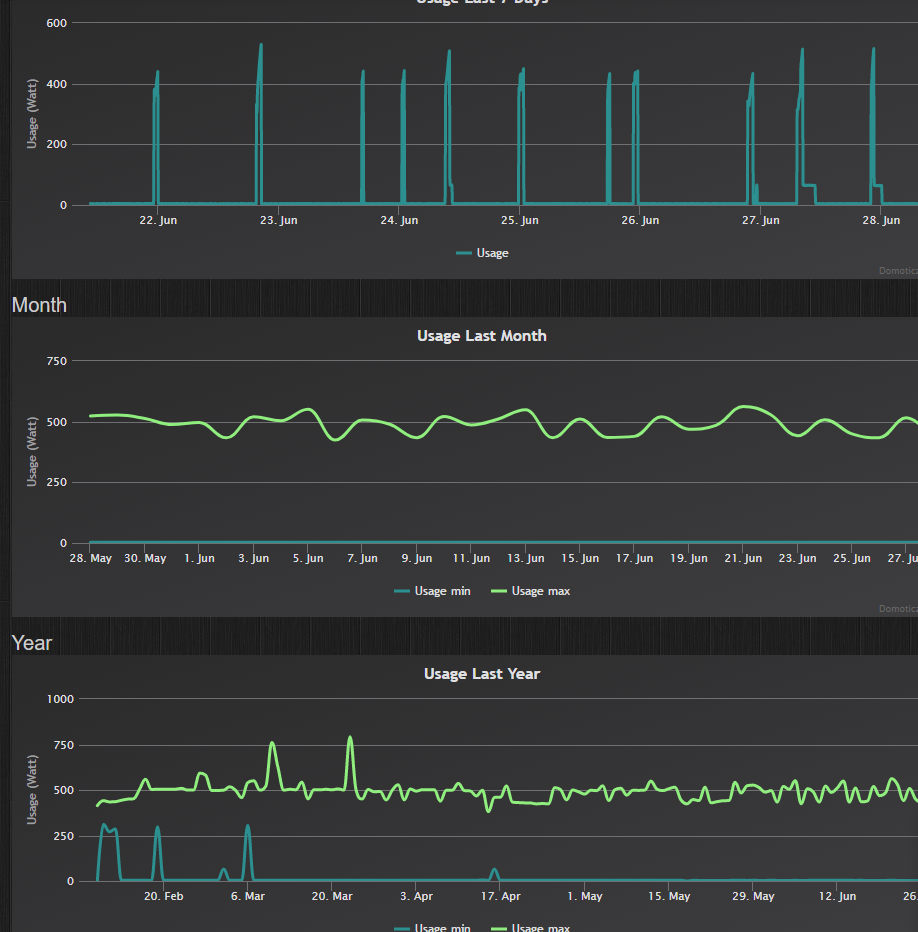Screen dimensions: 918x932
Task: Click the Usage (Watt) axis title of Month chart
Action: [x=32, y=452]
